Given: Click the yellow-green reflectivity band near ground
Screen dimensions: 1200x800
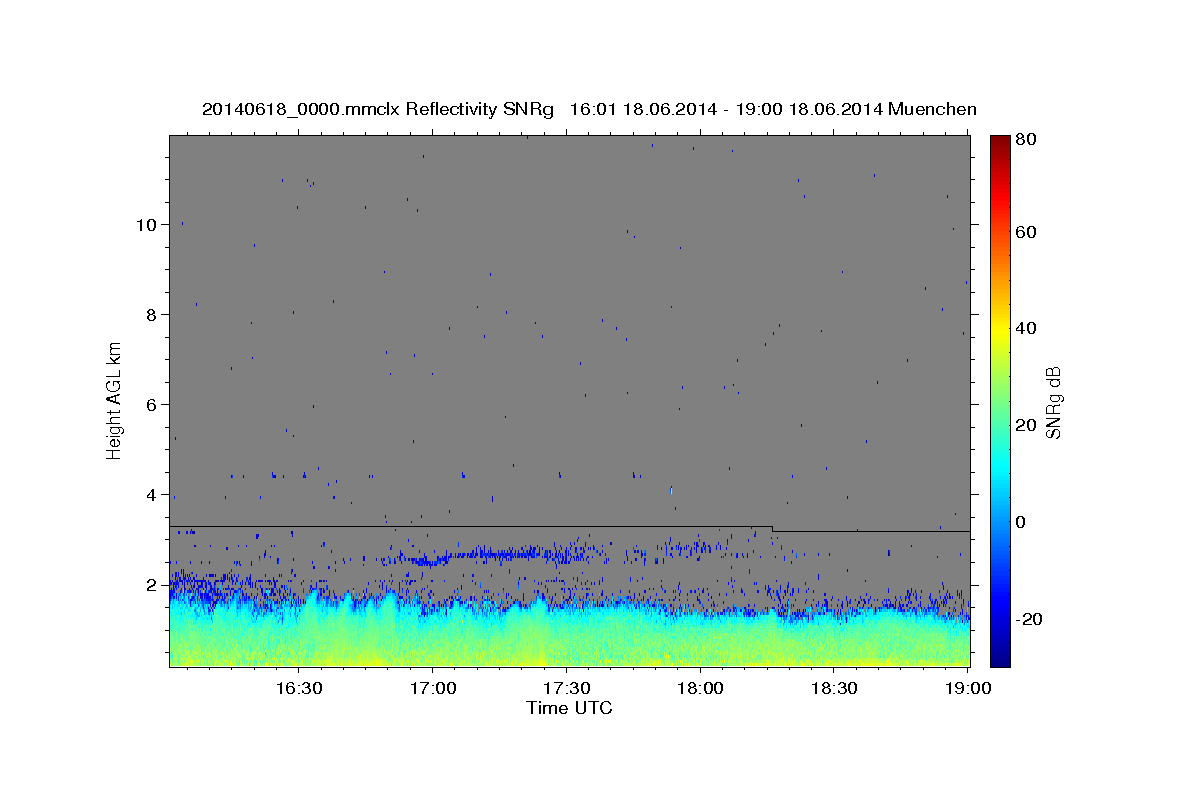Looking at the screenshot, I should [x=569, y=652].
